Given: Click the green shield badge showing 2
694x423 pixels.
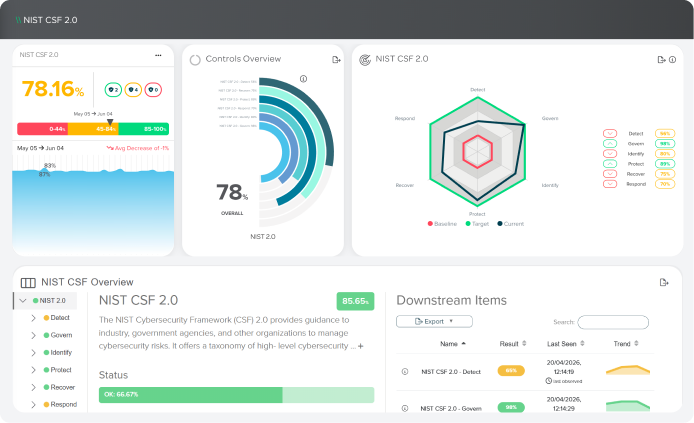Looking at the screenshot, I should [x=113, y=90].
